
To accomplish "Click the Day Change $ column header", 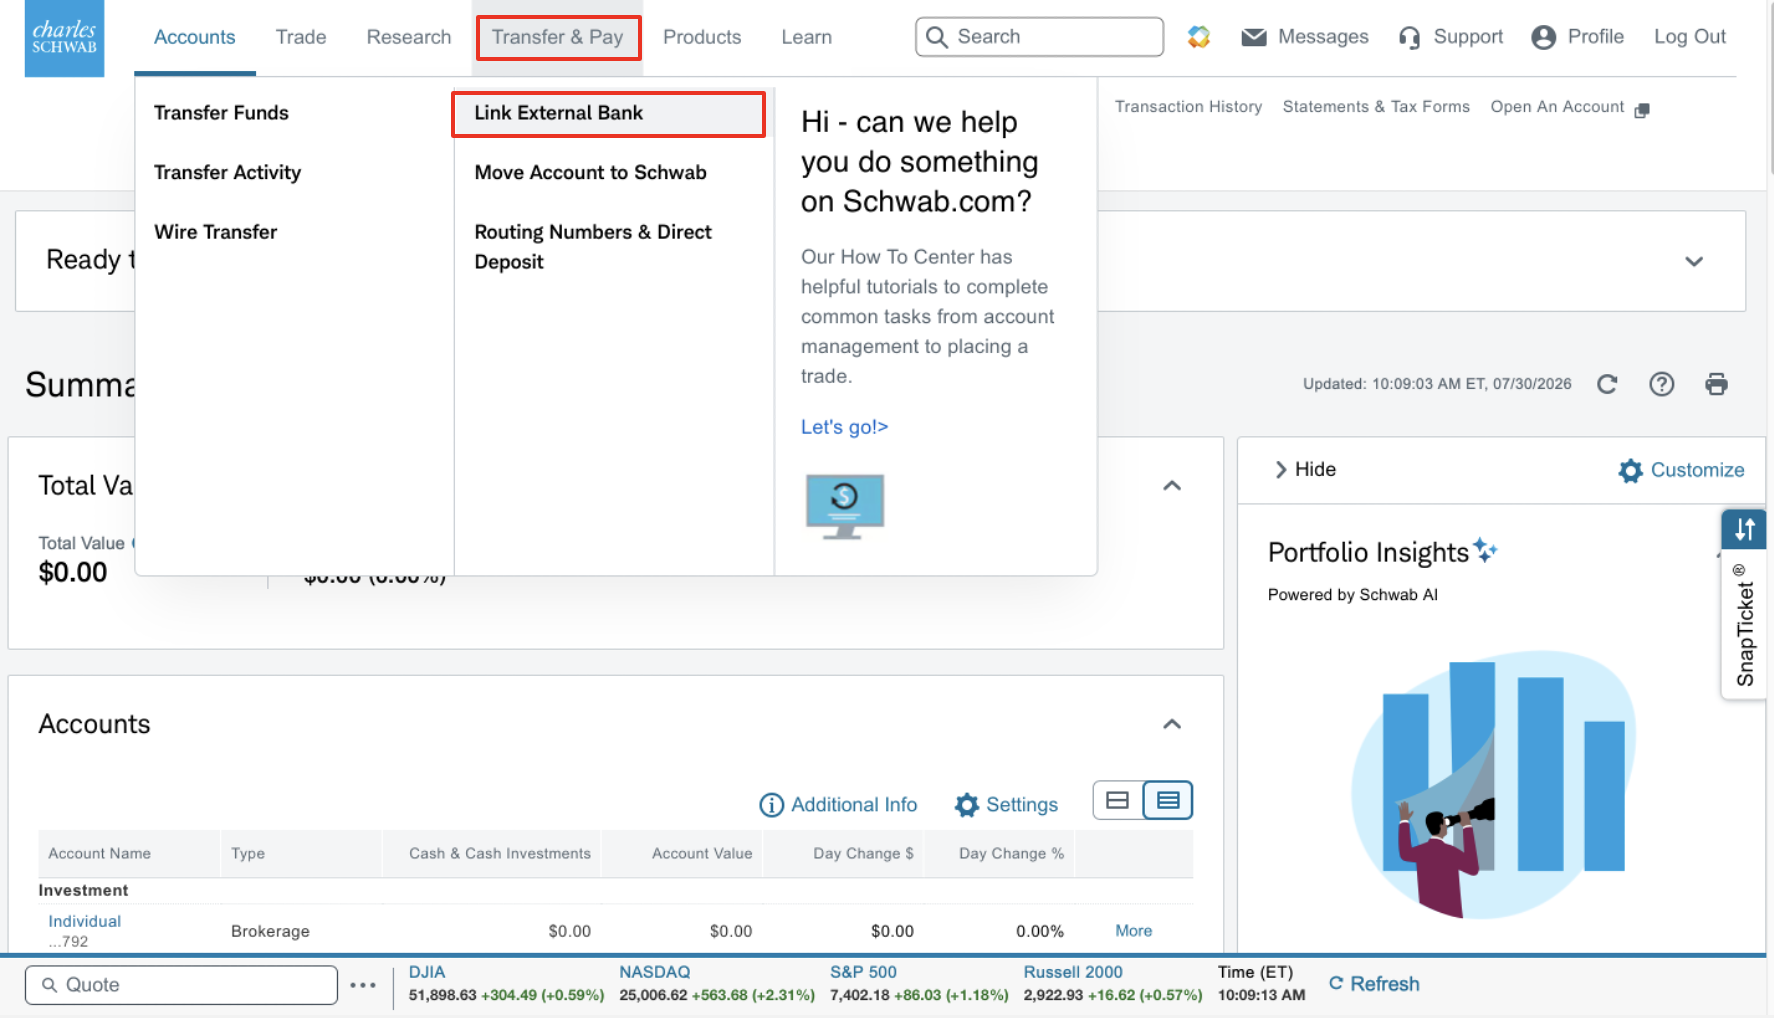I will pyautogui.click(x=864, y=854).
